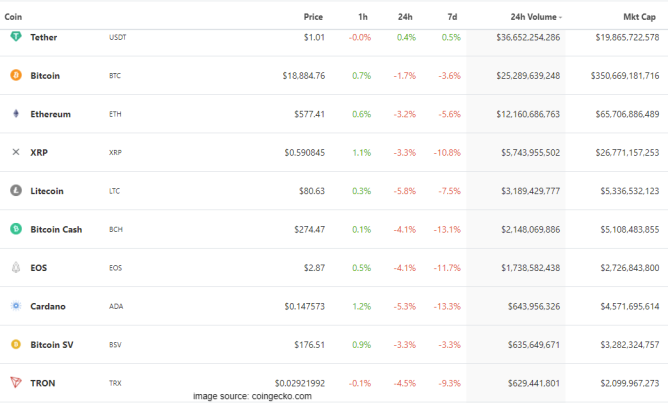Select Bitcoin SV price $176.51
This screenshot has height=403, width=668.
pos(309,345)
